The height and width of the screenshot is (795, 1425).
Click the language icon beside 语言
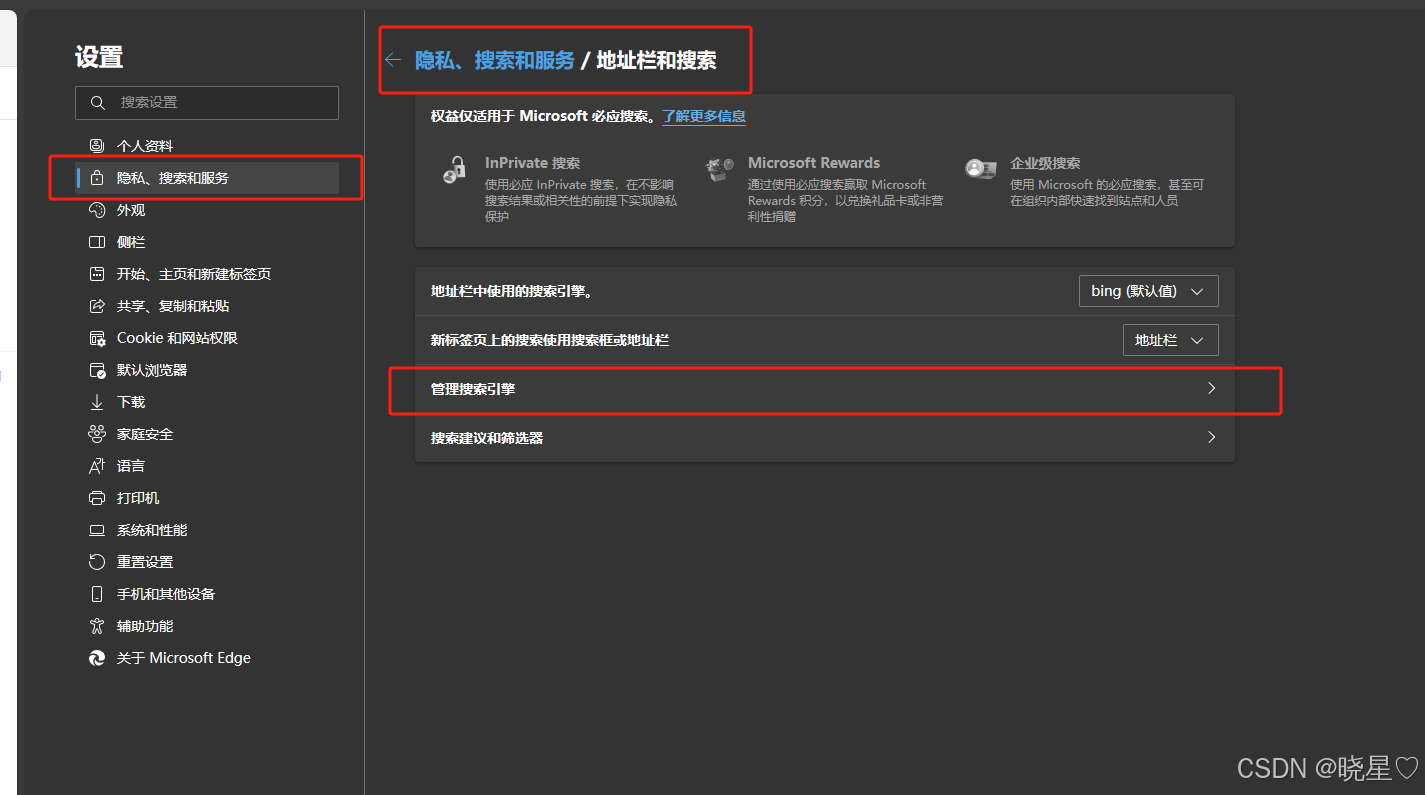pyautogui.click(x=97, y=466)
